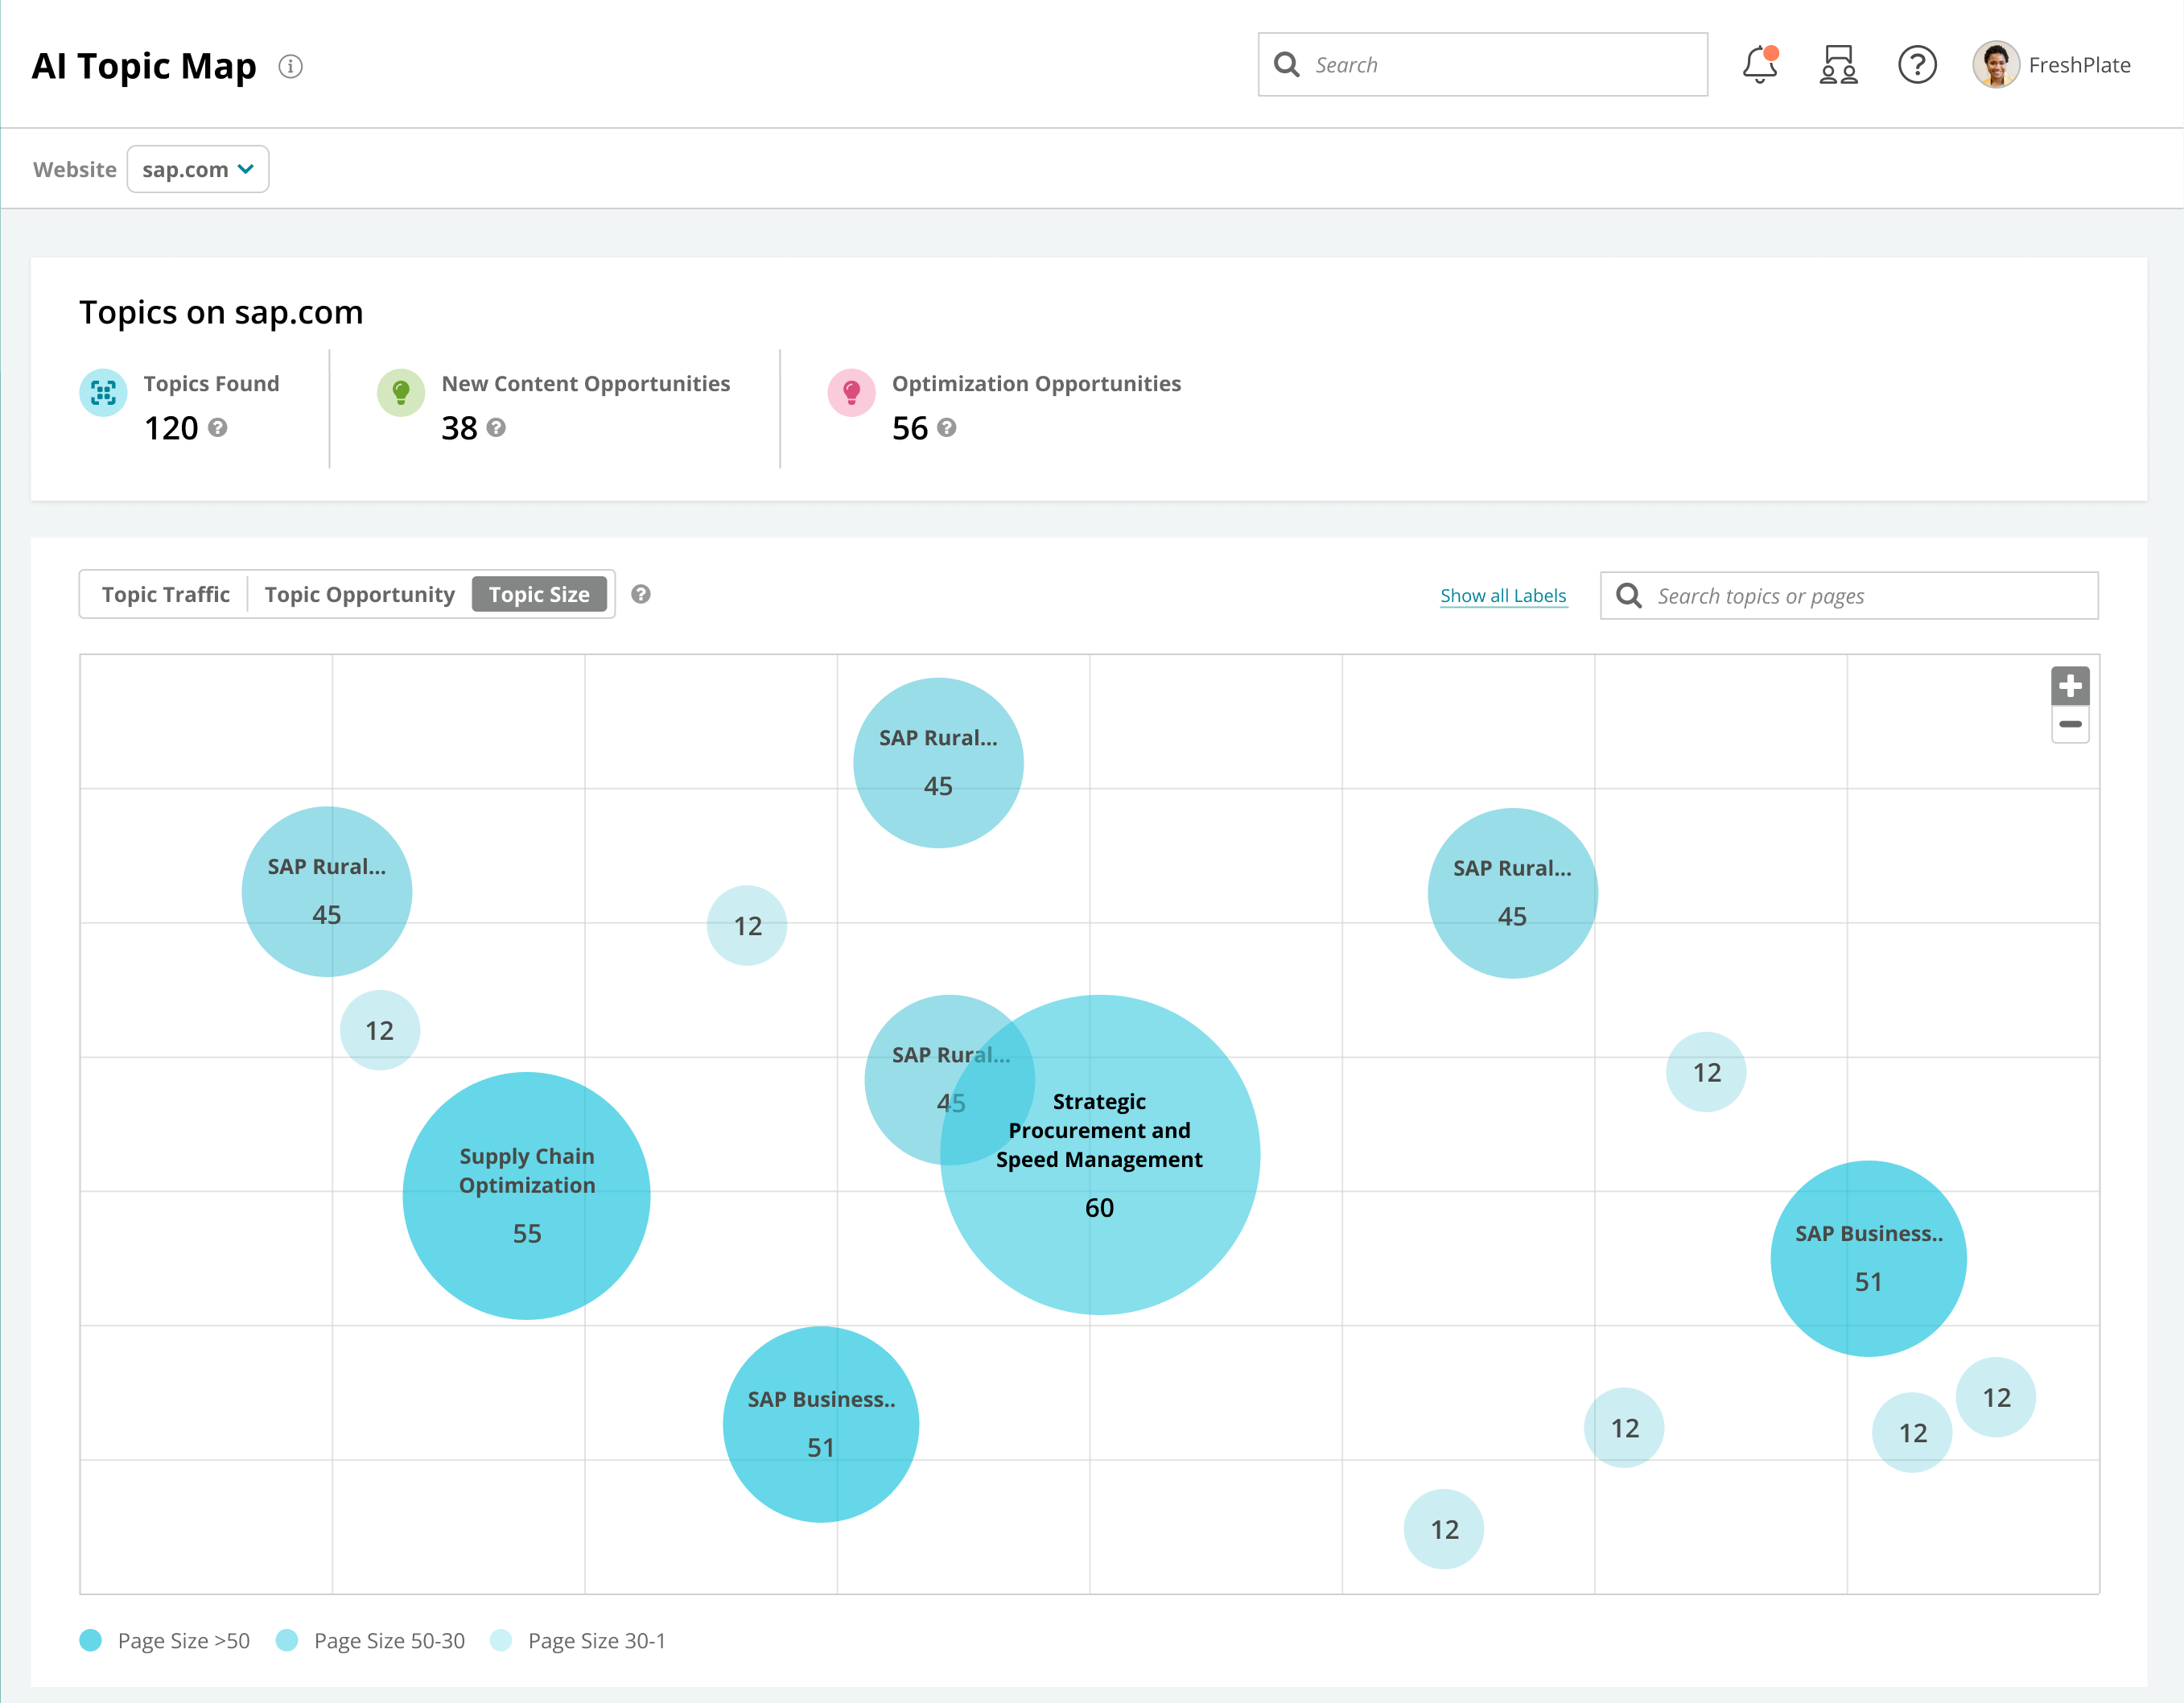Click the Topics Found scan icon
Image resolution: width=2184 pixels, height=1703 pixels.
pyautogui.click(x=103, y=393)
